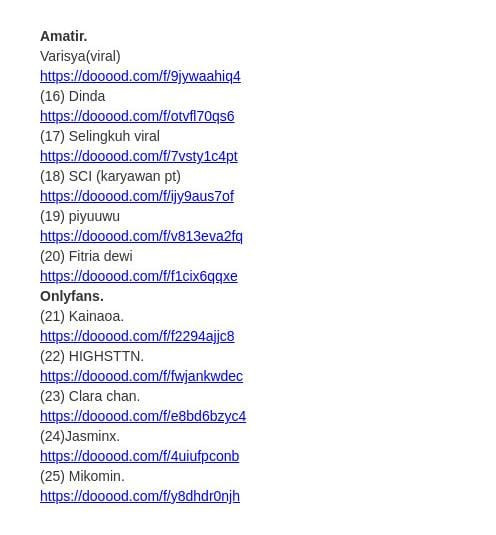Click the text label (21) Kainaoa.
Screen dimensions: 496x535
pos(82,316)
